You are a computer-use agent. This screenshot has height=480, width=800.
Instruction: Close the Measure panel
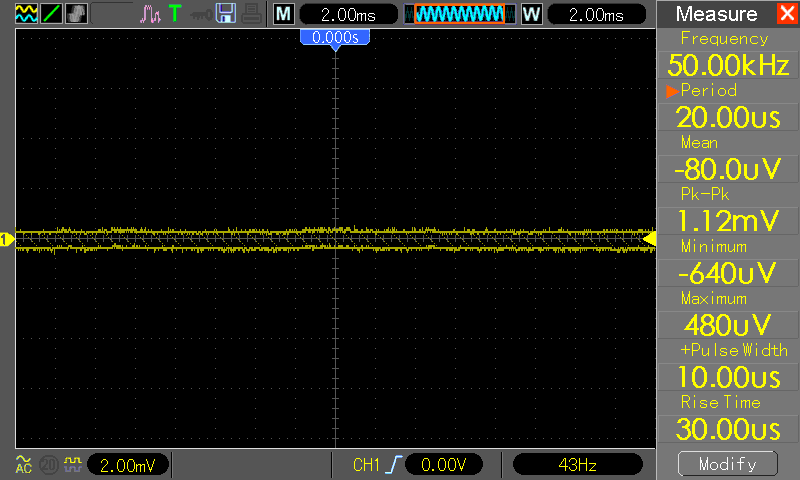coord(787,13)
